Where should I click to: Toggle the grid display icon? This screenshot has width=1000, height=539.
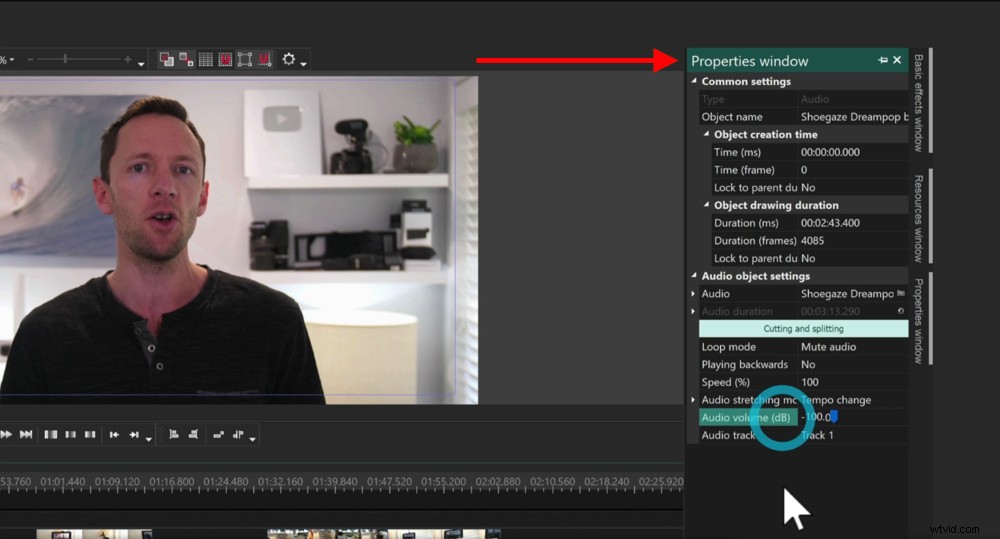coord(205,59)
